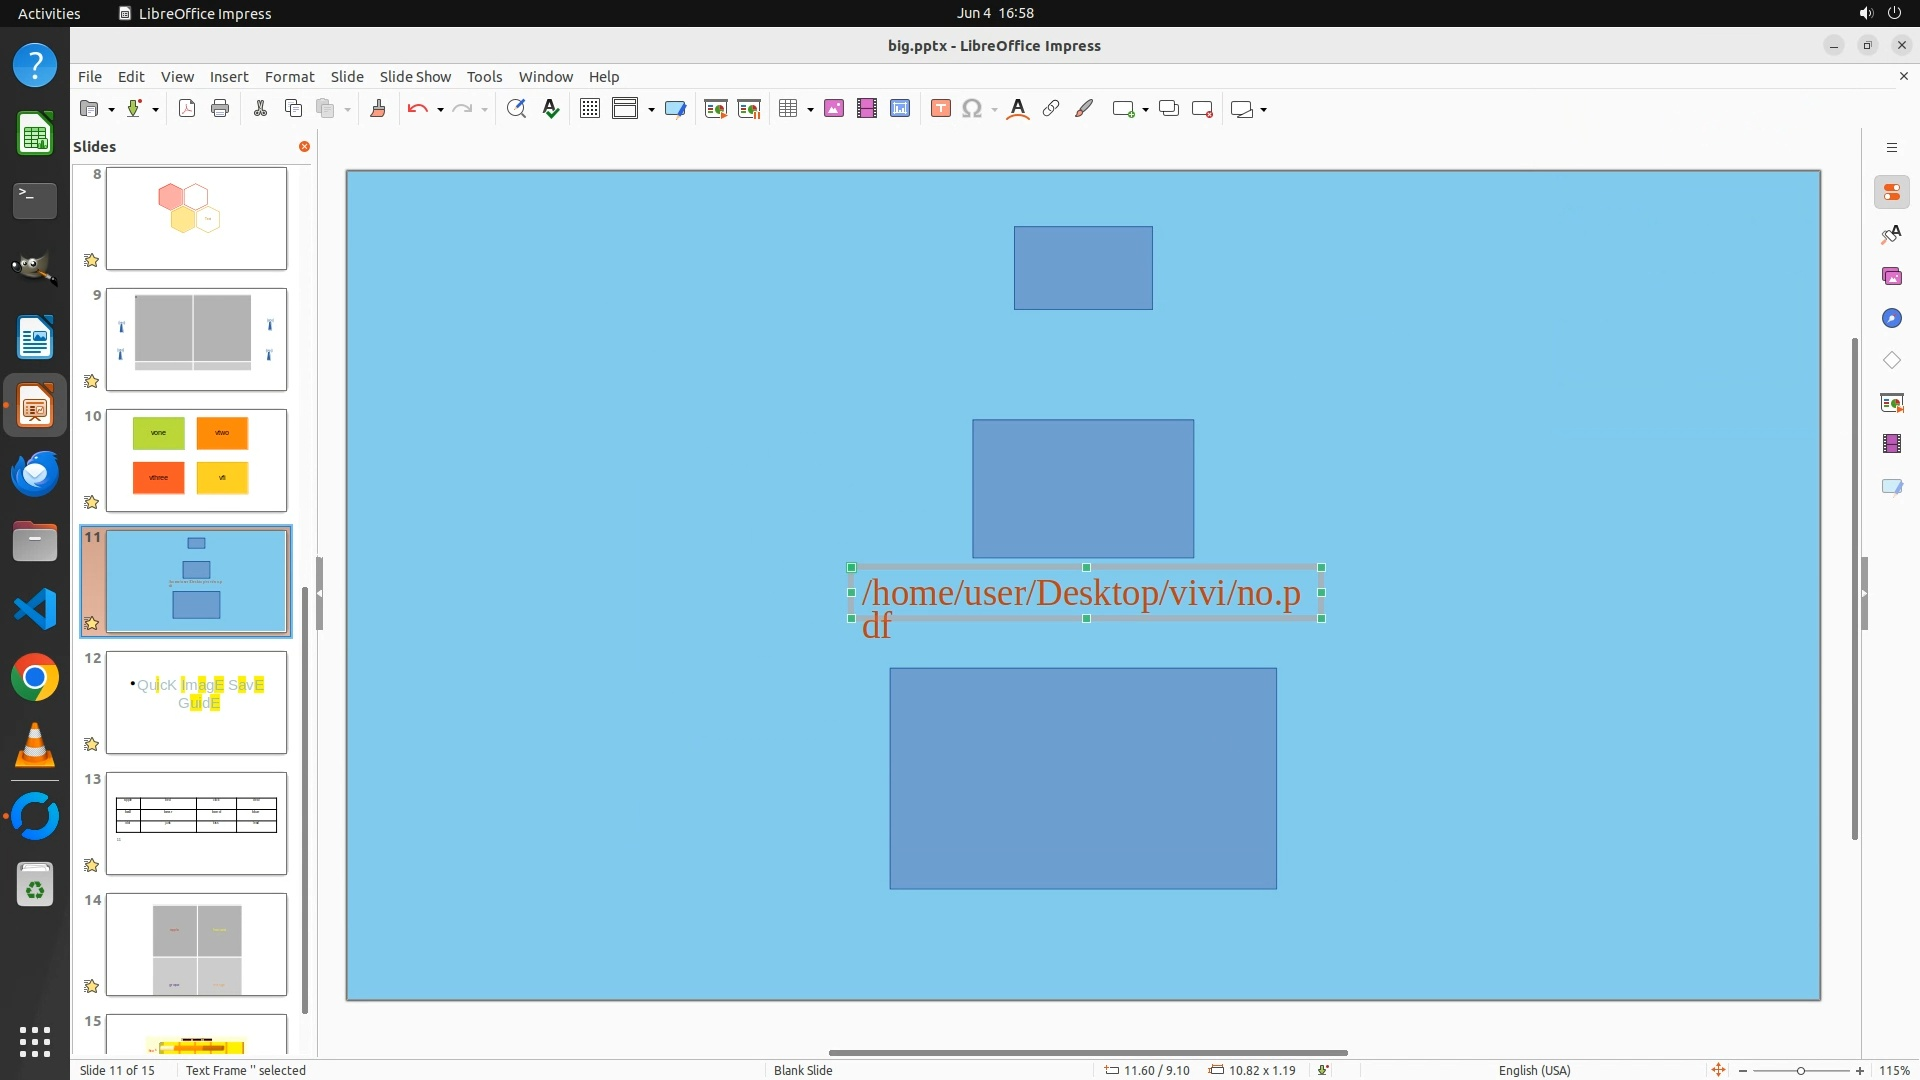Open the Slide Show menu
Screen dimensions: 1920x1080
(x=415, y=76)
